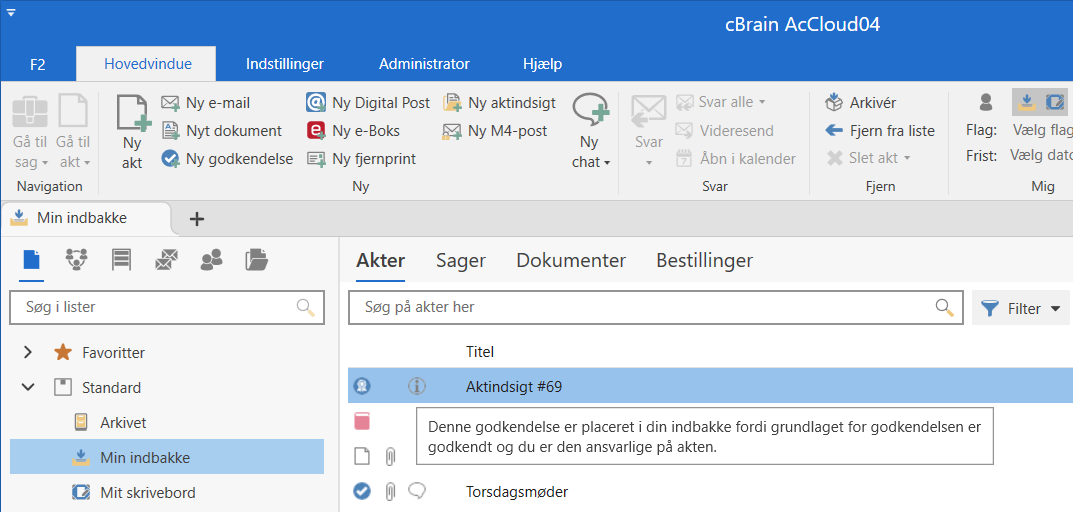Click the Arkivér button
Viewport: 1073px width, 512px height.
(x=861, y=102)
